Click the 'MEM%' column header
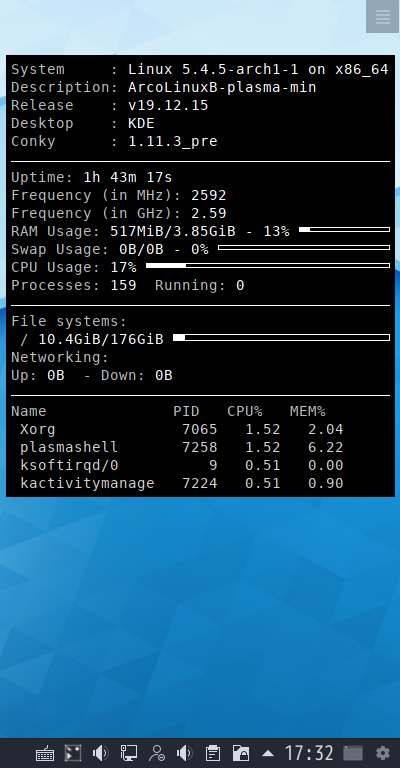The image size is (400, 768). pyautogui.click(x=307, y=411)
